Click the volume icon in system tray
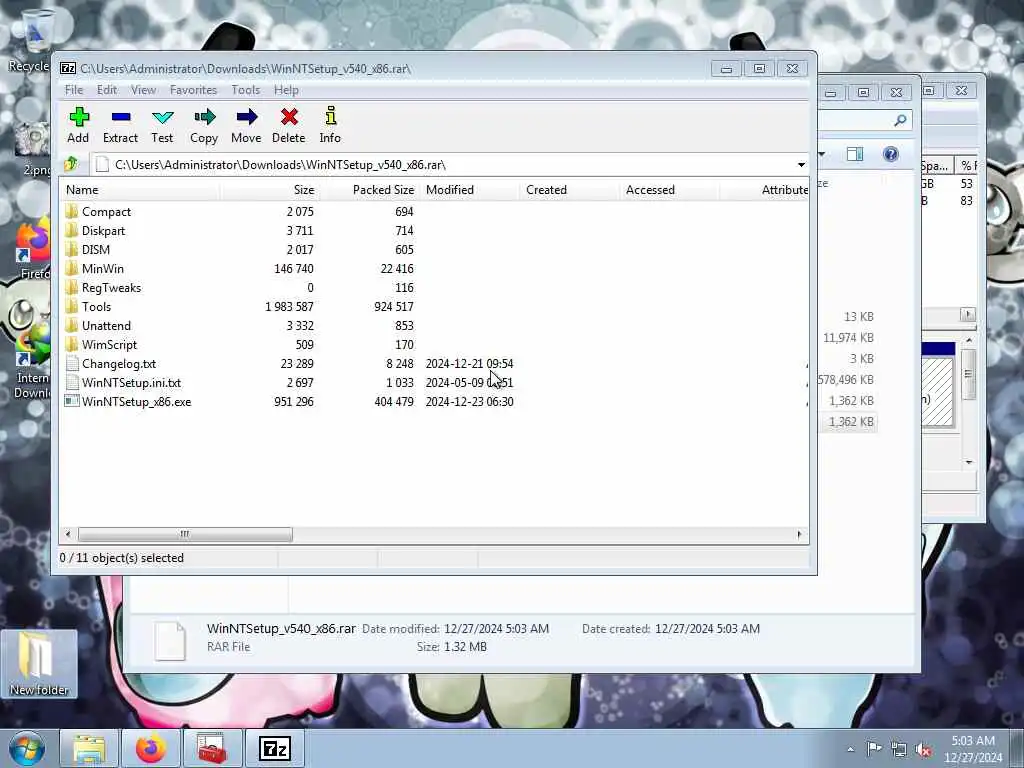Screen dimensions: 1024x768 pos(923,750)
